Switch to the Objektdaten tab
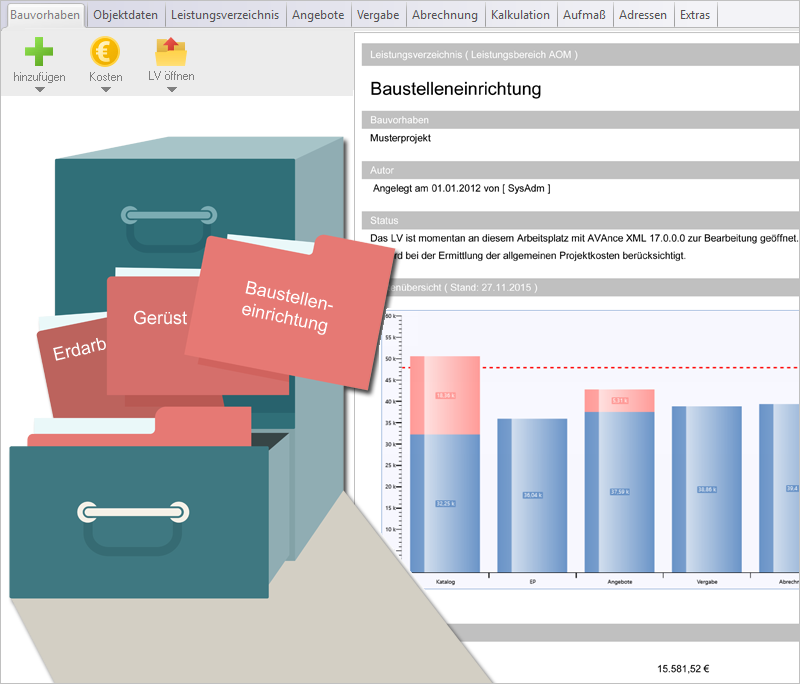Screen dimensions: 800x684 pos(125,15)
